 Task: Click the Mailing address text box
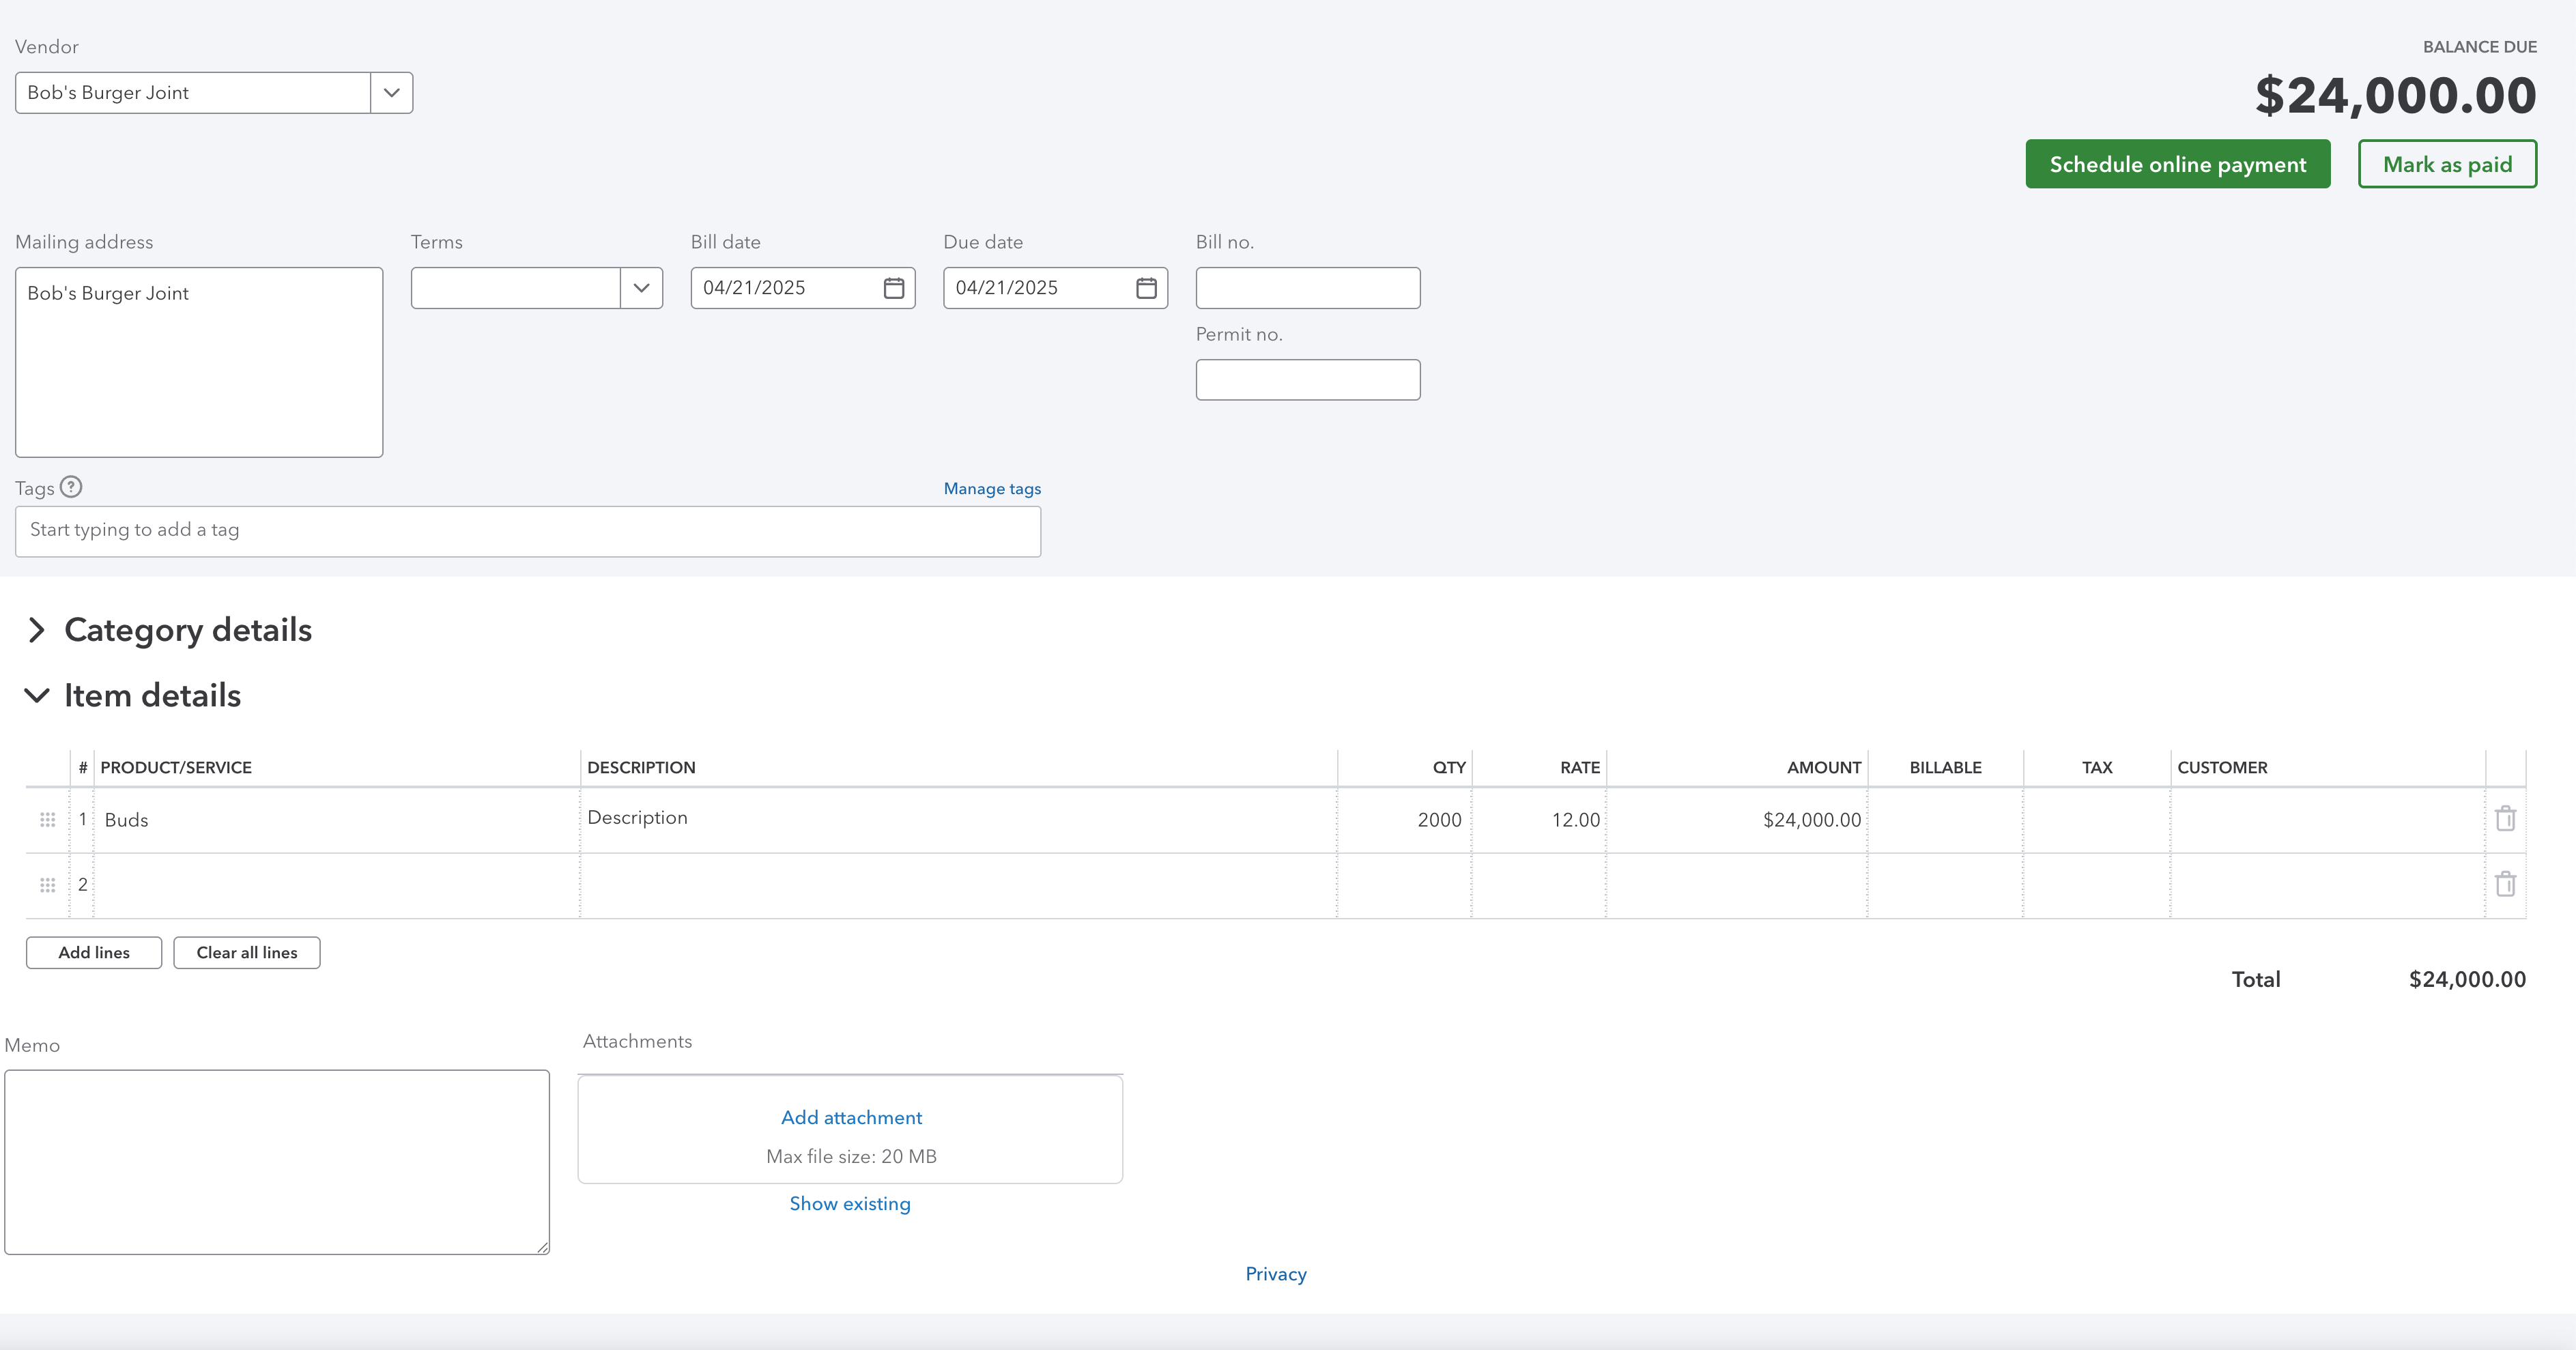[x=199, y=362]
